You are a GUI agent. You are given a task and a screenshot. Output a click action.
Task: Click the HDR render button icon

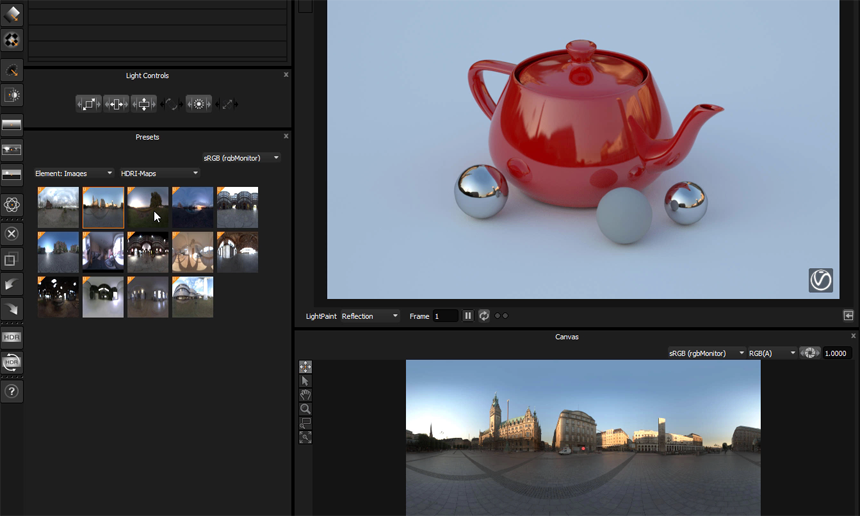[x=12, y=337]
